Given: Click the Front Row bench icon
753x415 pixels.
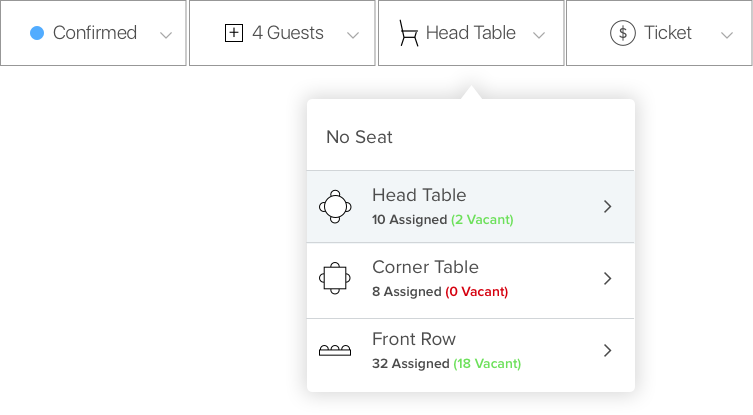Looking at the screenshot, I should 335,351.
